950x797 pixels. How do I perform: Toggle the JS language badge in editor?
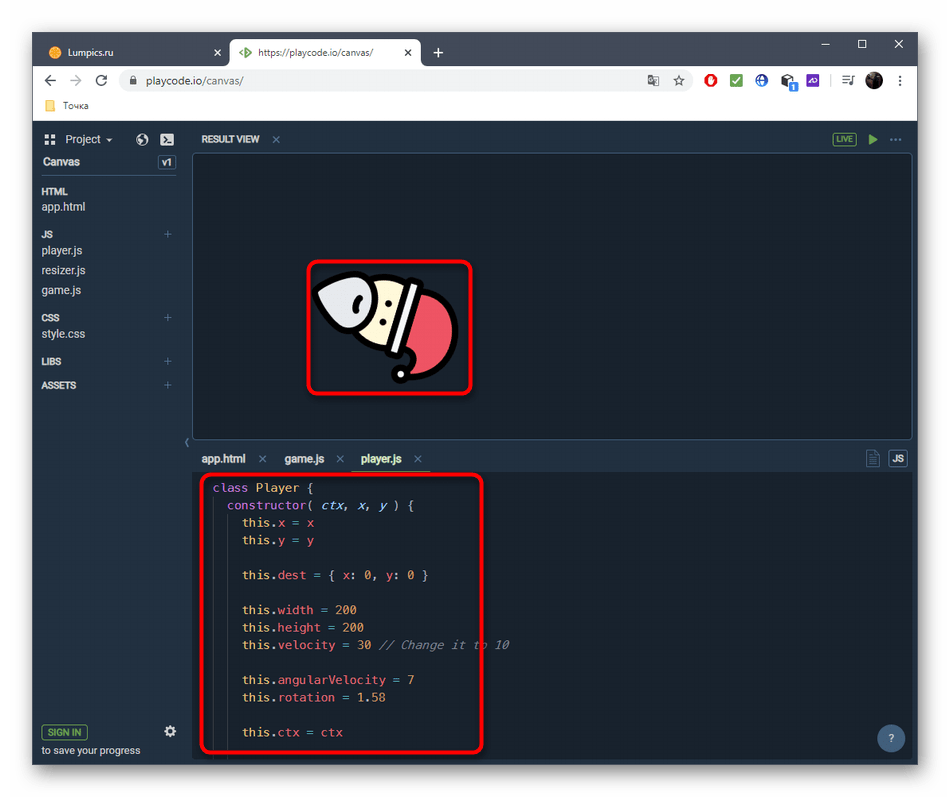pos(898,459)
